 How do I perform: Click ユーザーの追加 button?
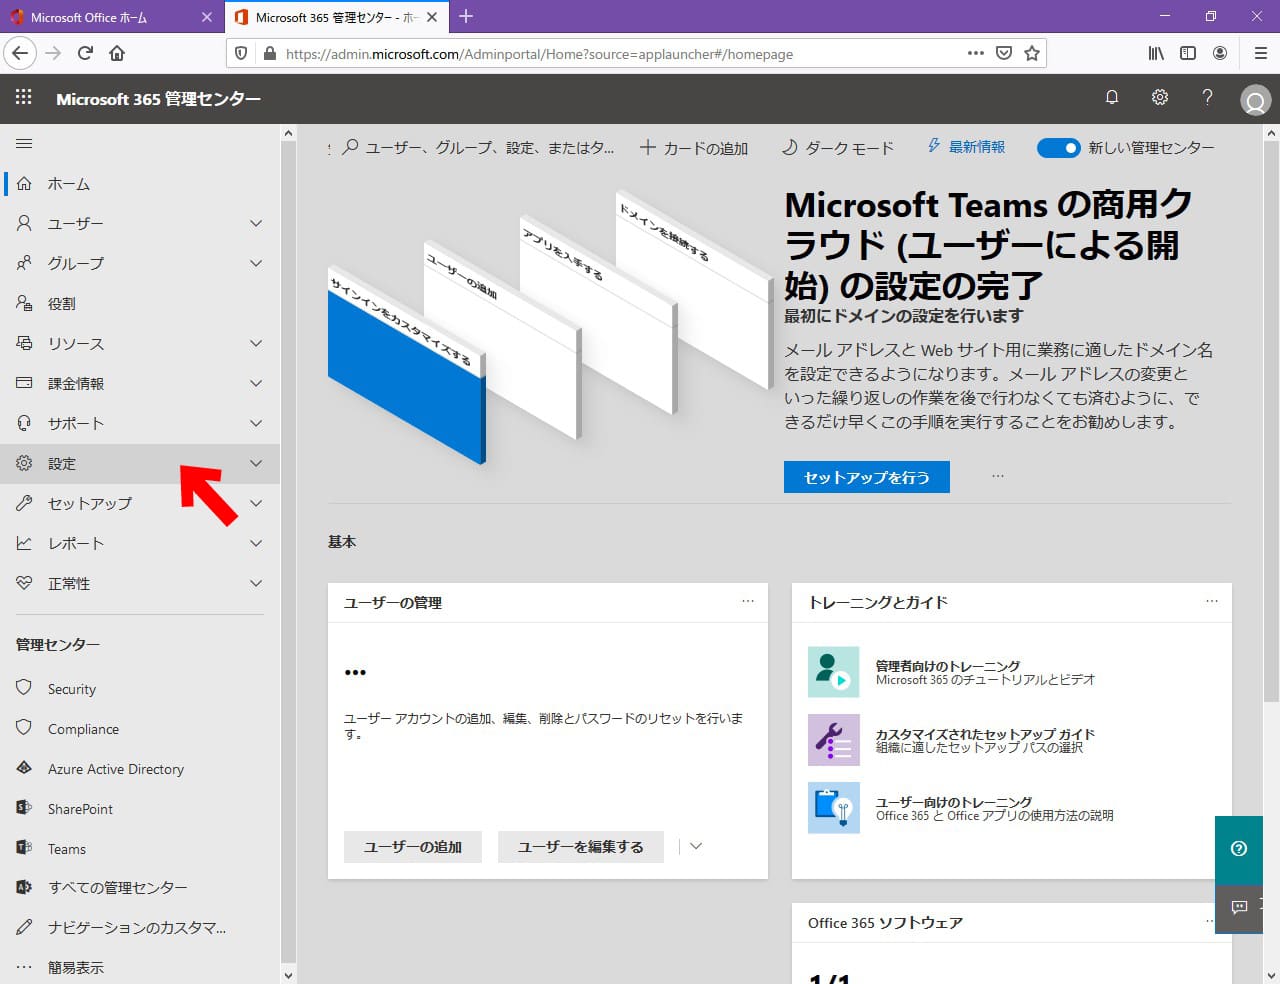413,846
